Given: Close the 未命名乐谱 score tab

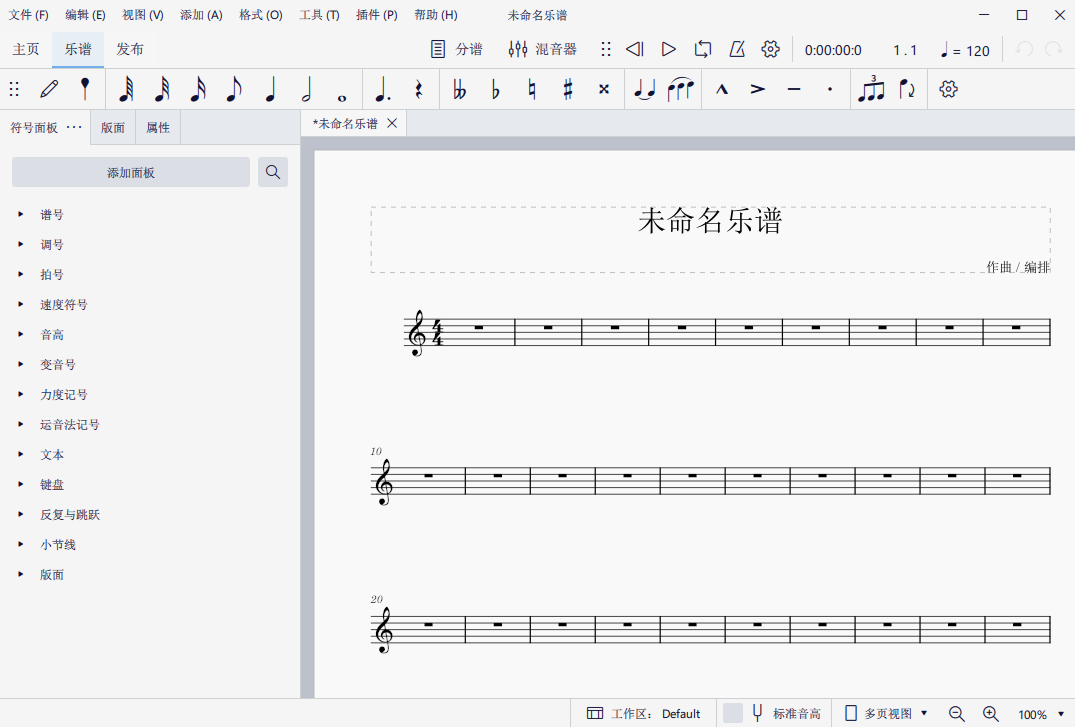Looking at the screenshot, I should [x=392, y=123].
